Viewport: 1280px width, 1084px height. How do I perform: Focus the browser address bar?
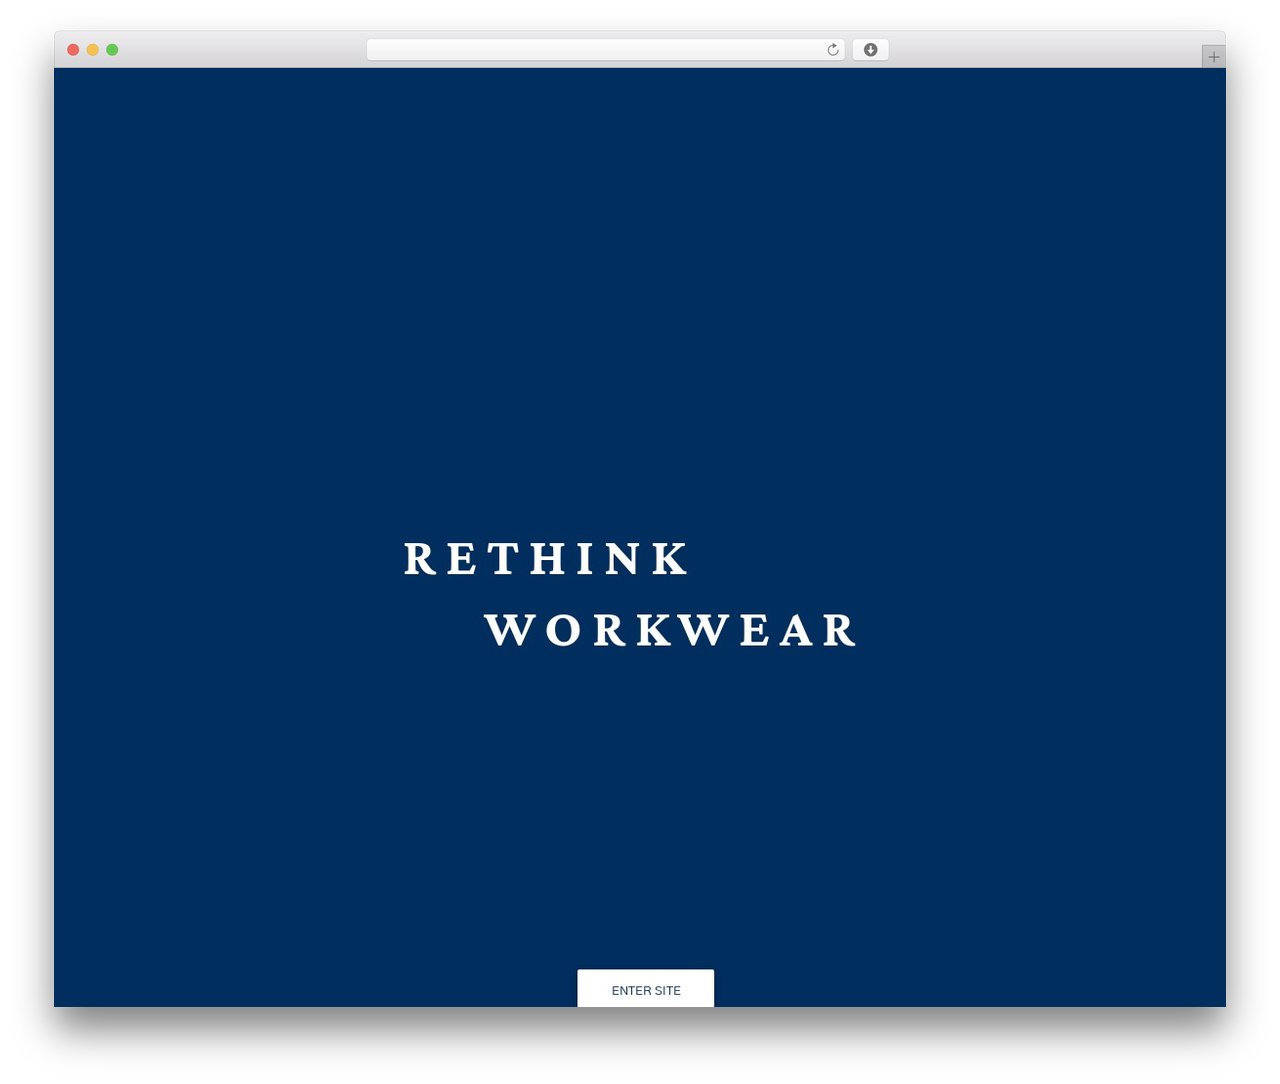(x=605, y=50)
